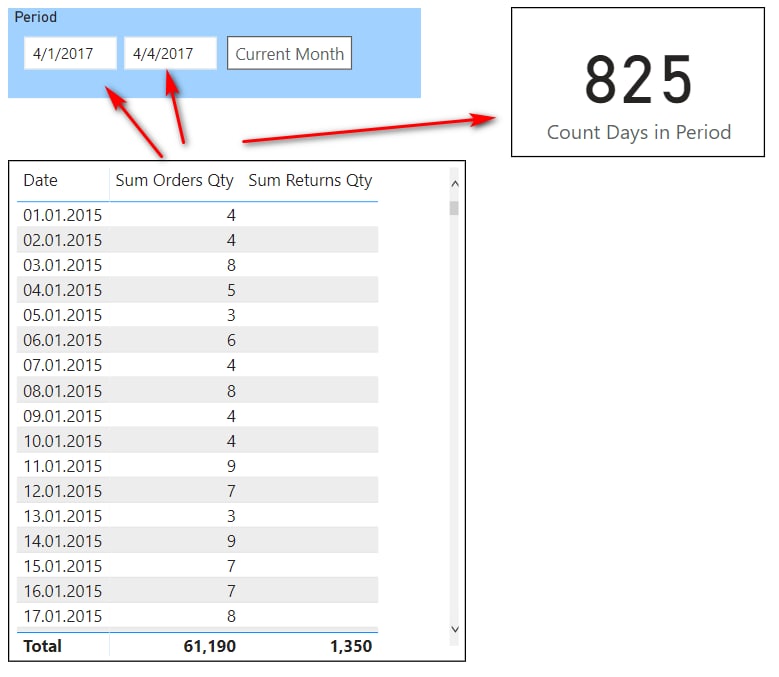Click the start date field 4/1/2017
Viewport: 779px width, 677px height.
click(70, 53)
